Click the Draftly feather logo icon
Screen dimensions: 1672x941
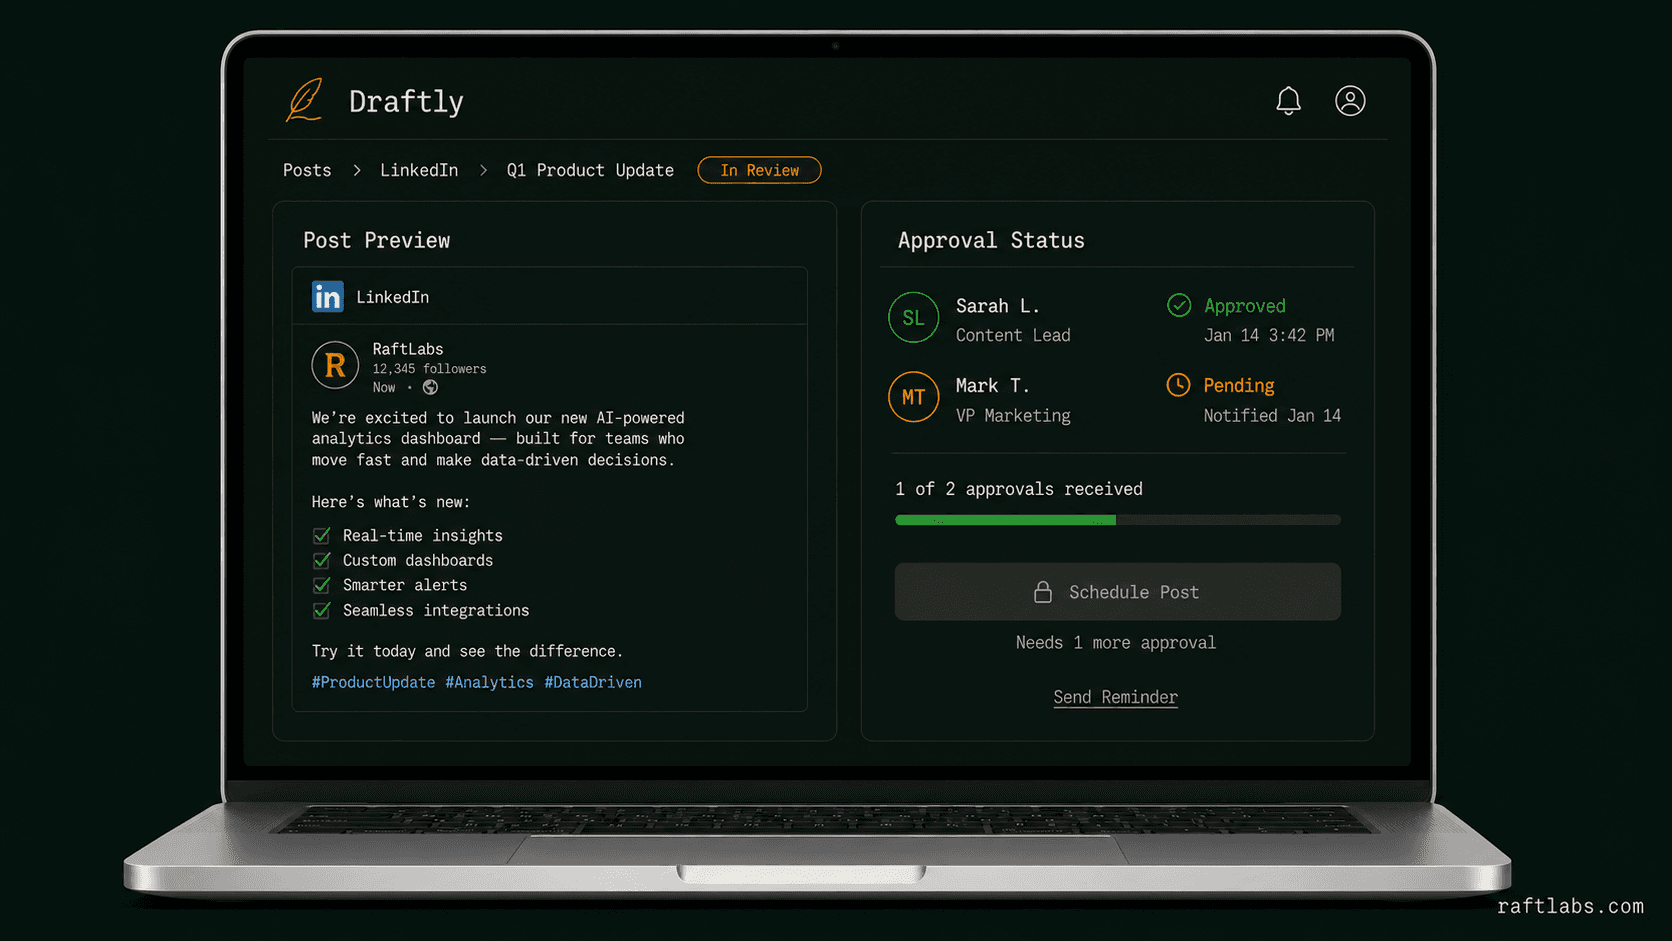(304, 100)
